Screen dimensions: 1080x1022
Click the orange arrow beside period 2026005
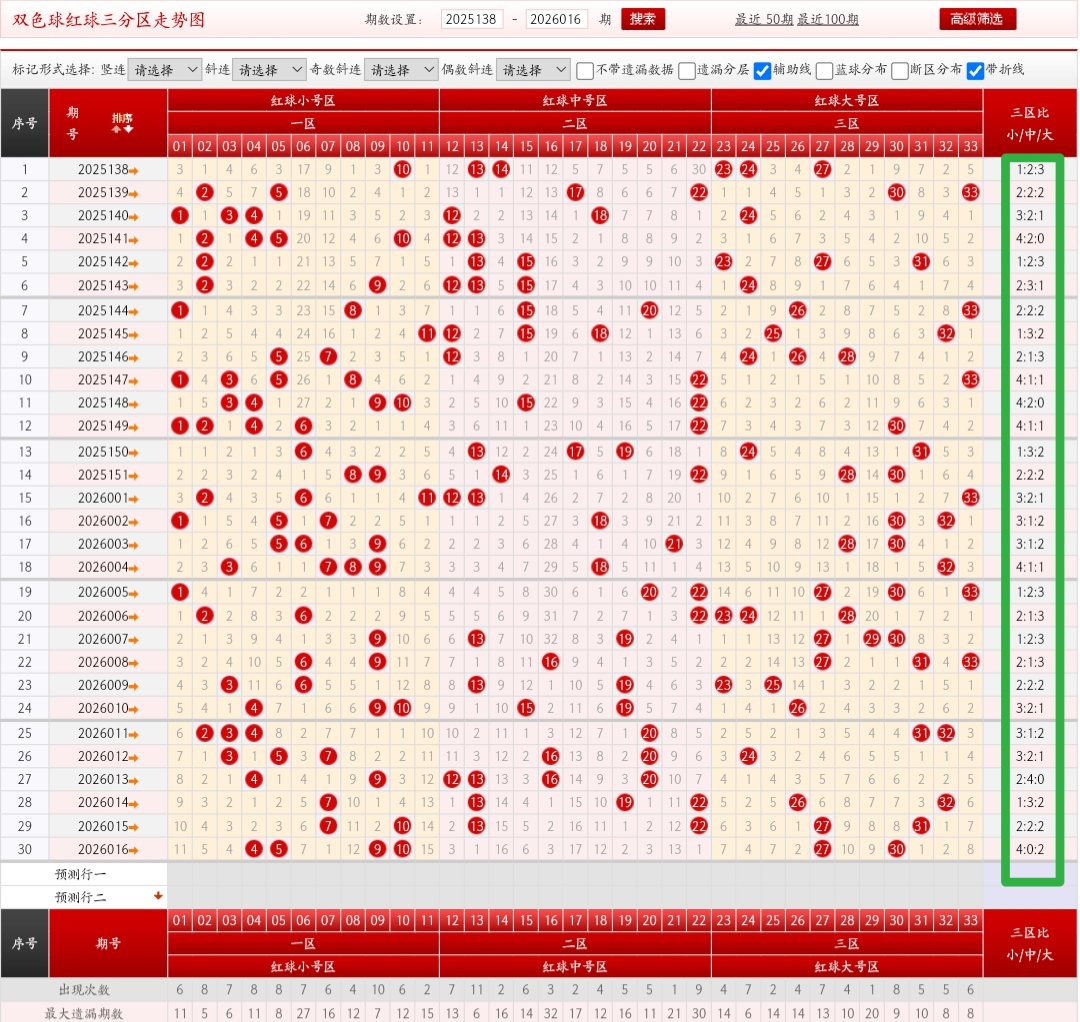[x=134, y=594]
